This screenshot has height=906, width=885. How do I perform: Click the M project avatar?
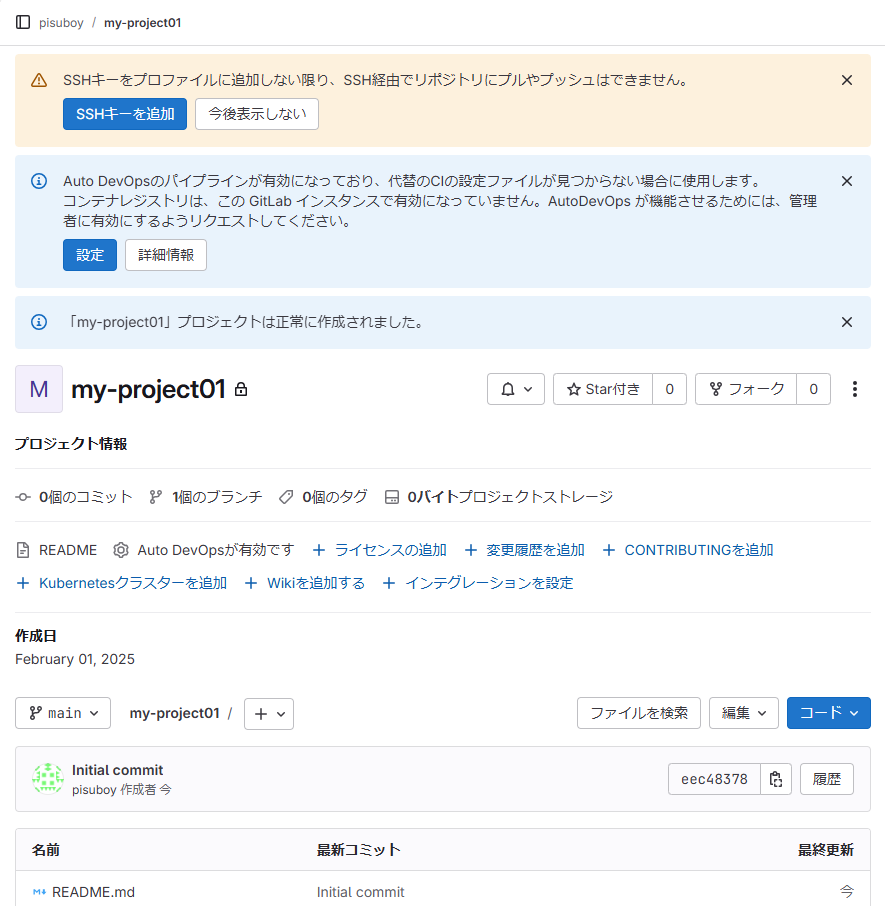39,389
